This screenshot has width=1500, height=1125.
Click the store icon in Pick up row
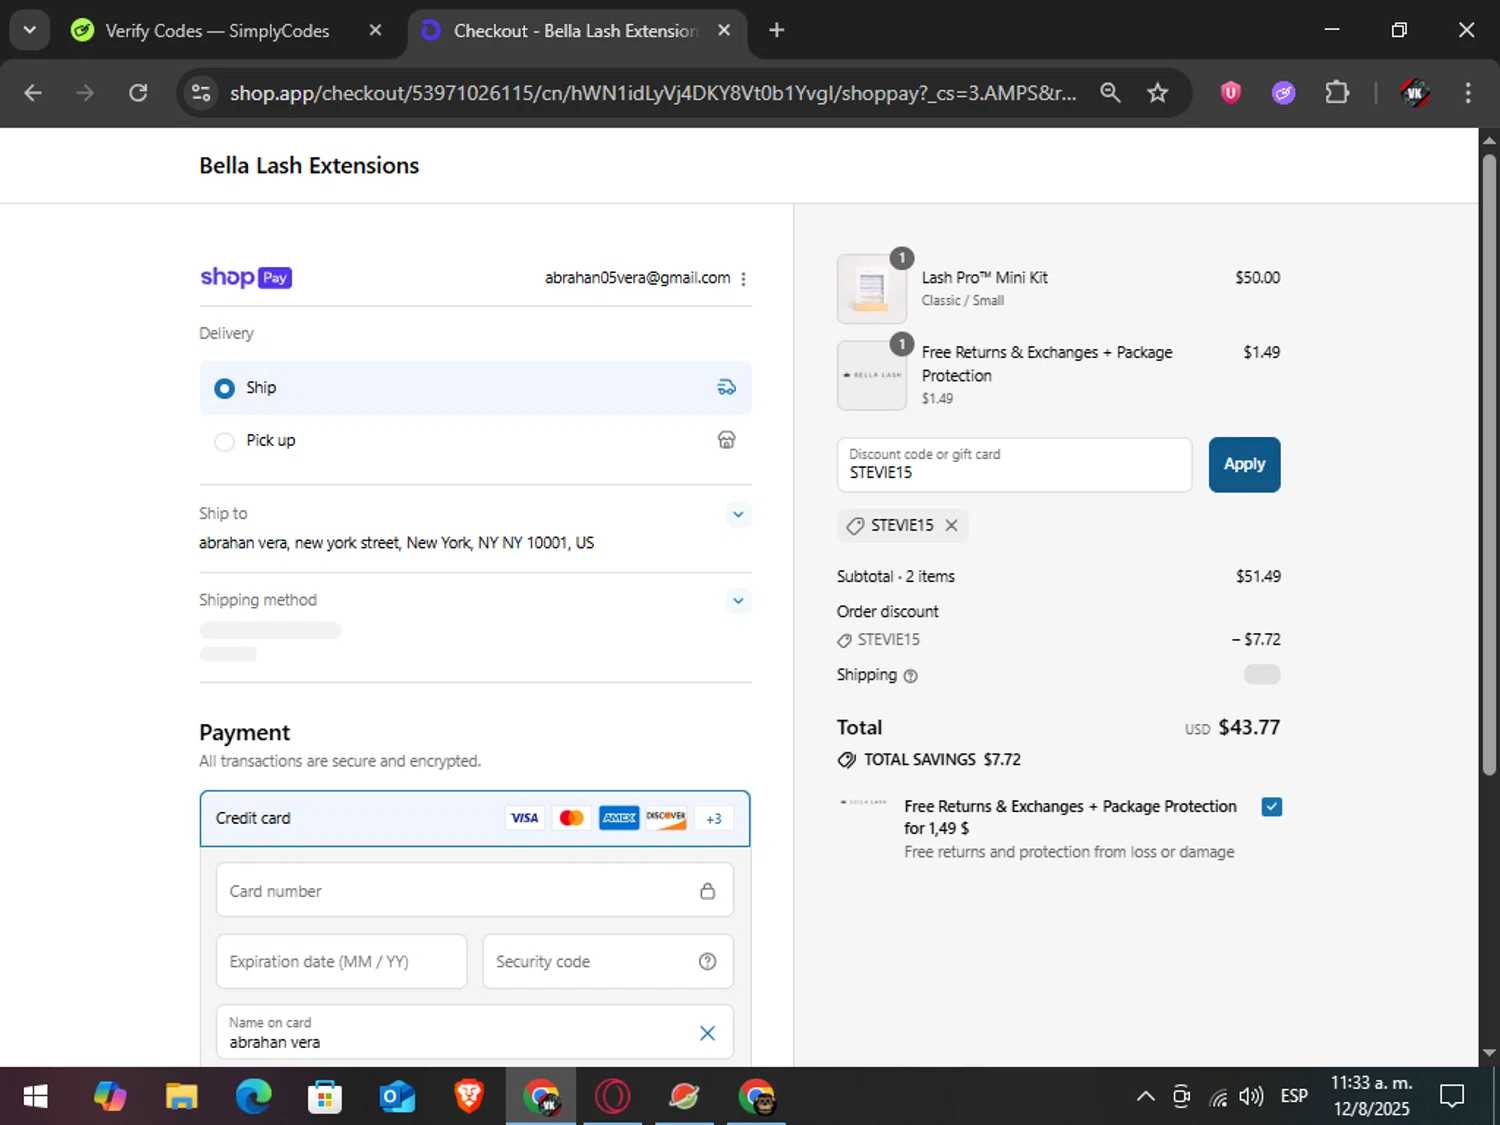[x=727, y=440]
